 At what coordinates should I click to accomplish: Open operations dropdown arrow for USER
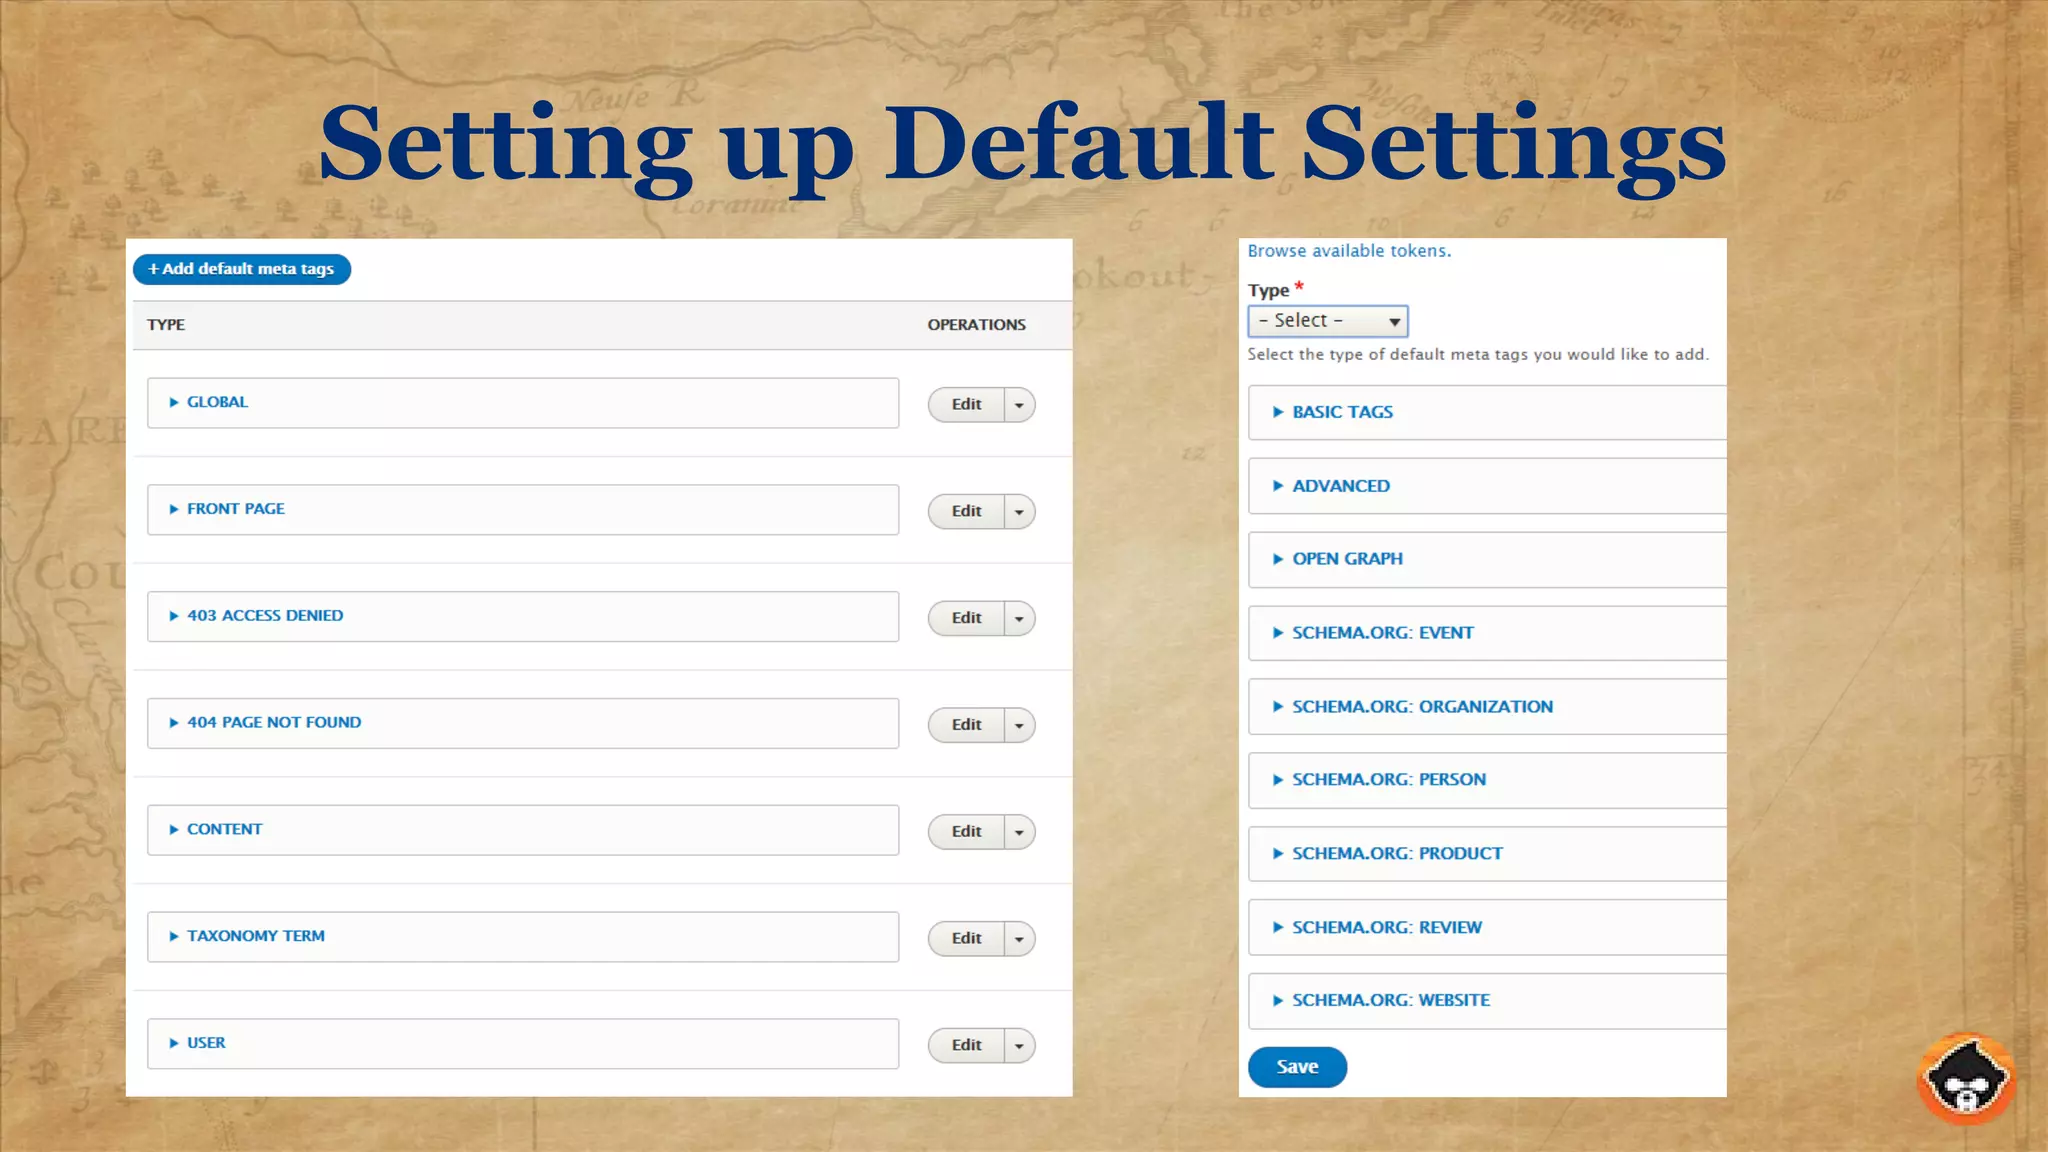(1019, 1046)
